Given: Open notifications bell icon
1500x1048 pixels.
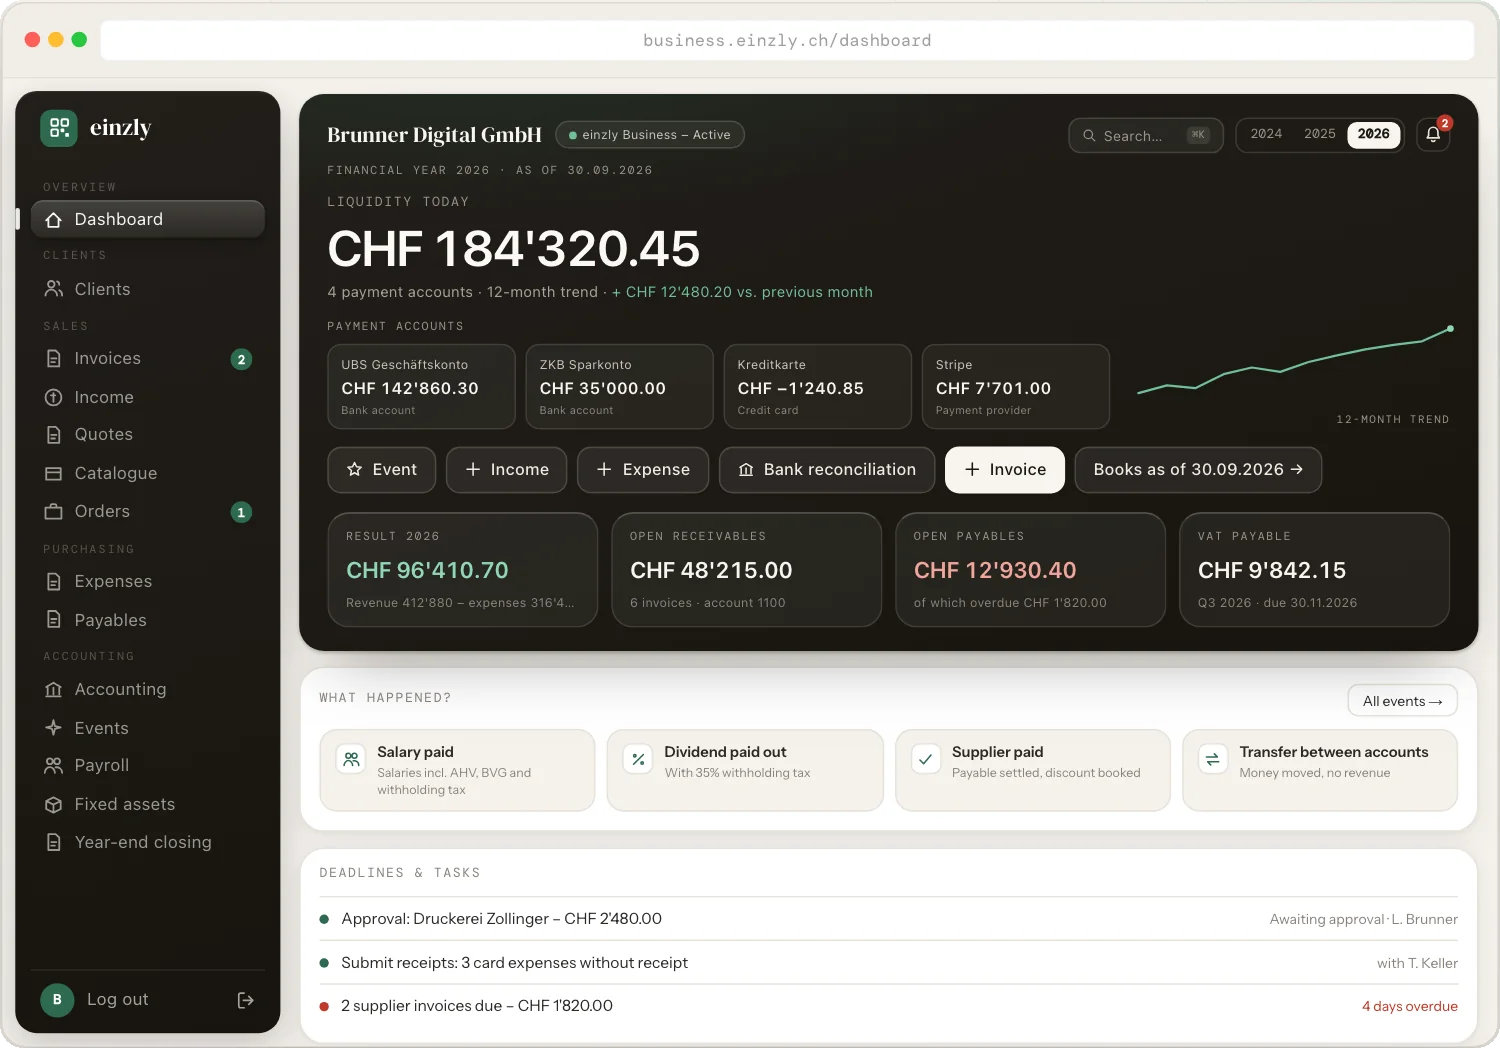Looking at the screenshot, I should (x=1433, y=135).
